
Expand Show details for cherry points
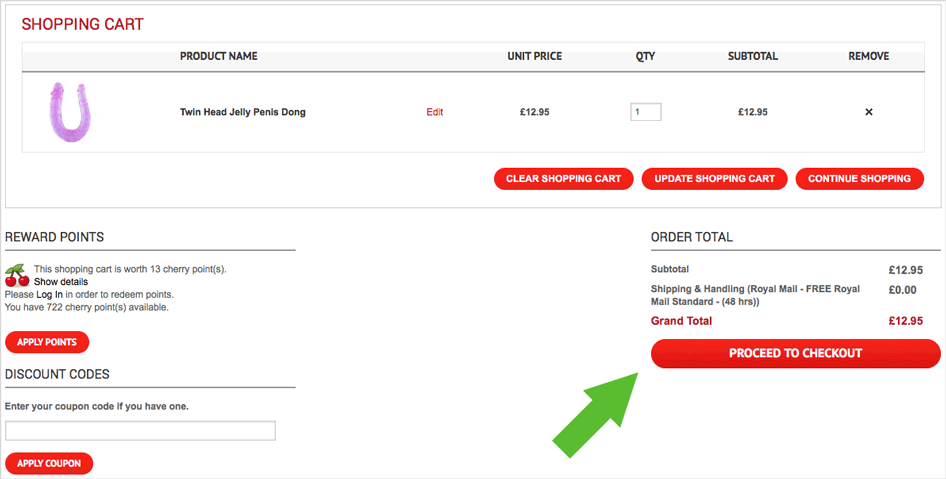point(61,282)
